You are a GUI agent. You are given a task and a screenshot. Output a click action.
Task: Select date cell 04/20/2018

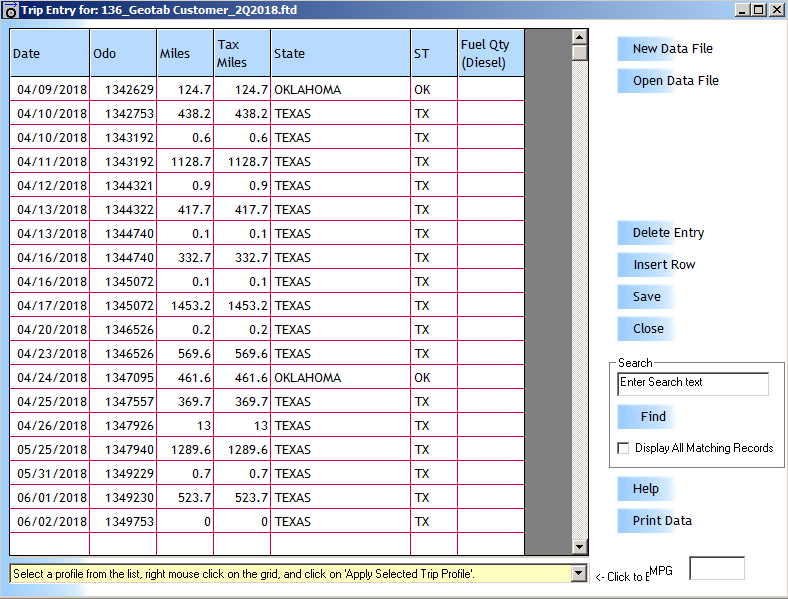pyautogui.click(x=50, y=330)
